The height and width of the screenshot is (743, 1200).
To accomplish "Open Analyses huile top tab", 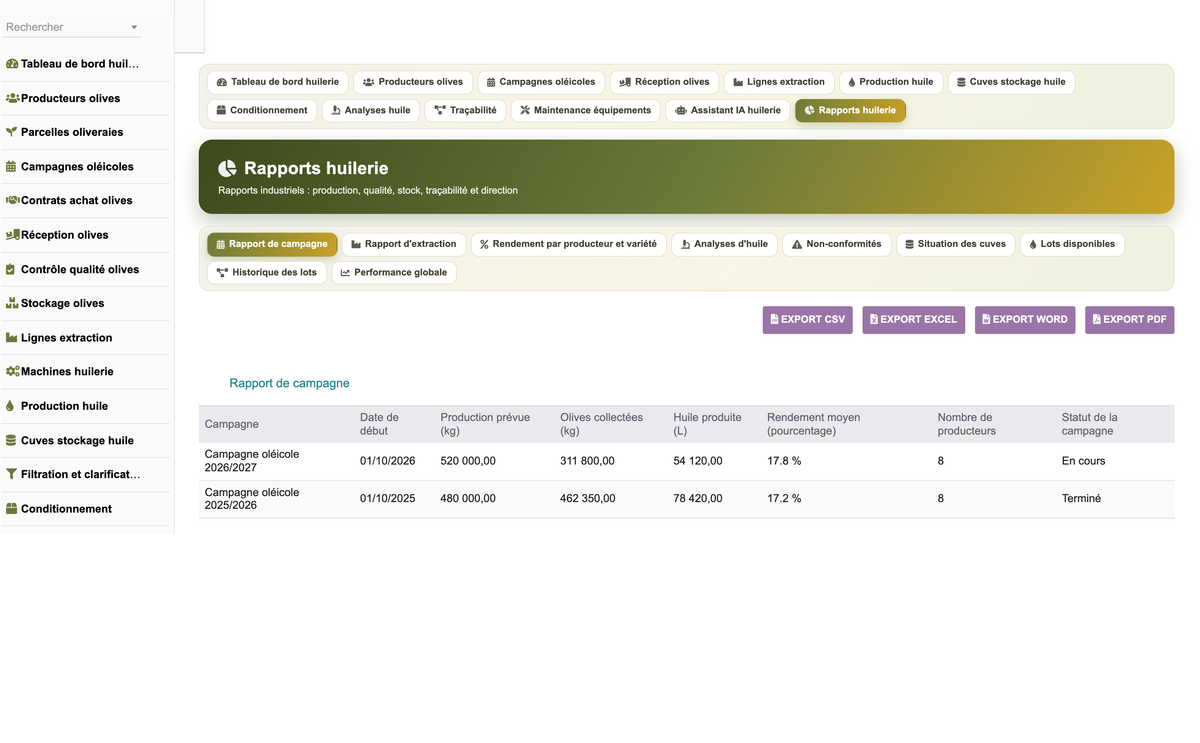I will [x=371, y=110].
